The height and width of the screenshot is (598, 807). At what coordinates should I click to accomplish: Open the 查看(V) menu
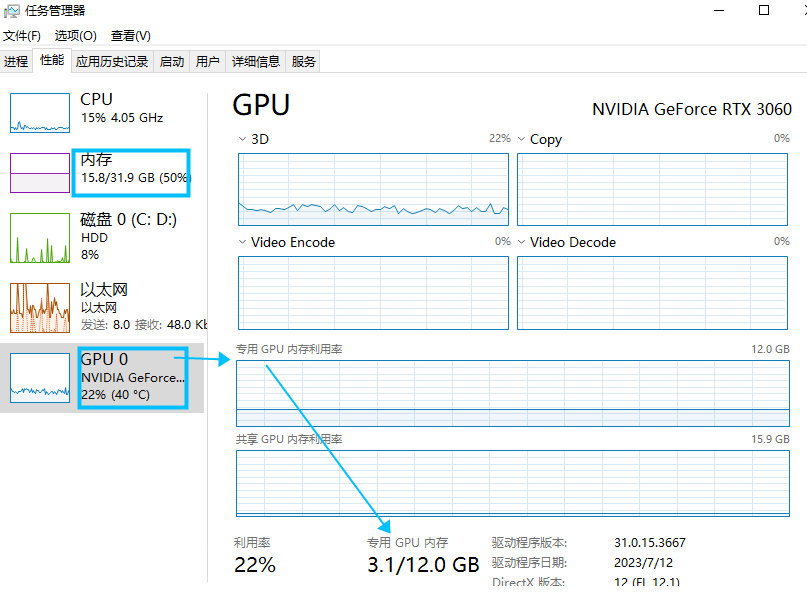[x=130, y=35]
